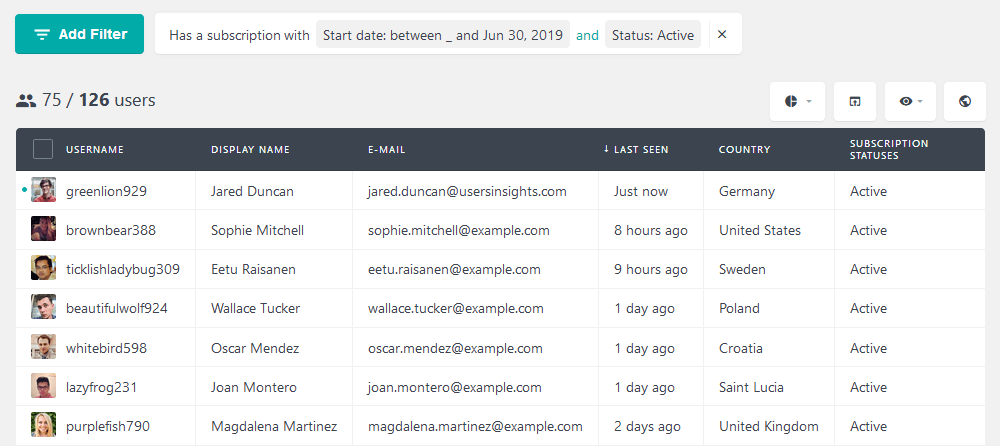Click the display name Jared Duncan

click(253, 191)
